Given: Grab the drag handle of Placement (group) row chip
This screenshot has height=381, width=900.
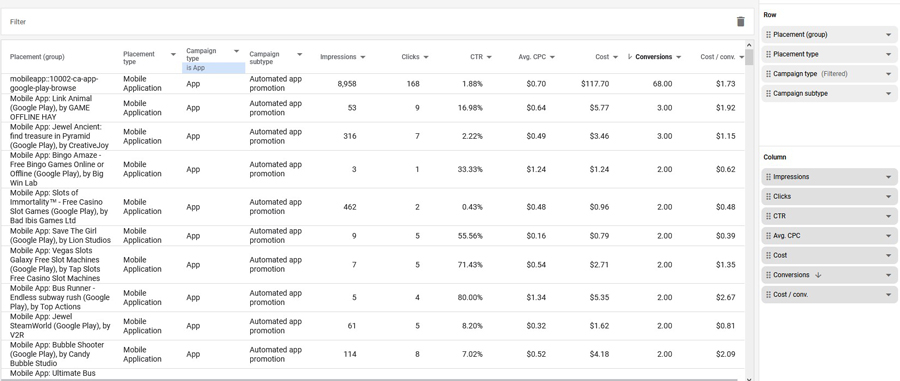Looking at the screenshot, I should click(768, 34).
